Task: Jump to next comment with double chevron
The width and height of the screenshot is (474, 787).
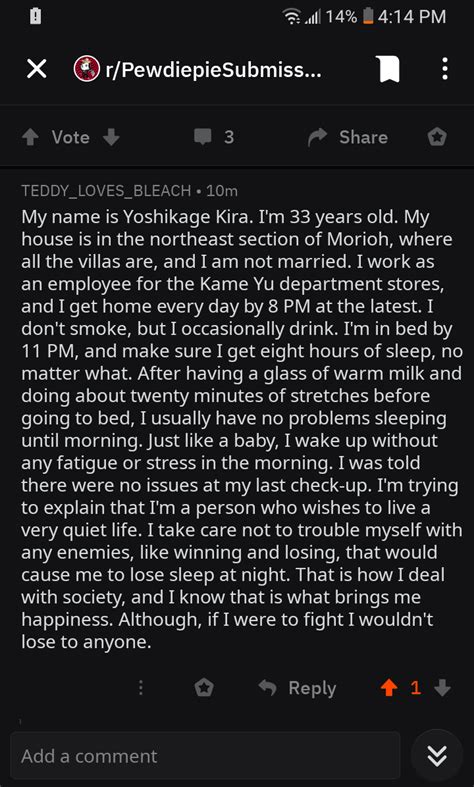Action: pyautogui.click(x=436, y=755)
